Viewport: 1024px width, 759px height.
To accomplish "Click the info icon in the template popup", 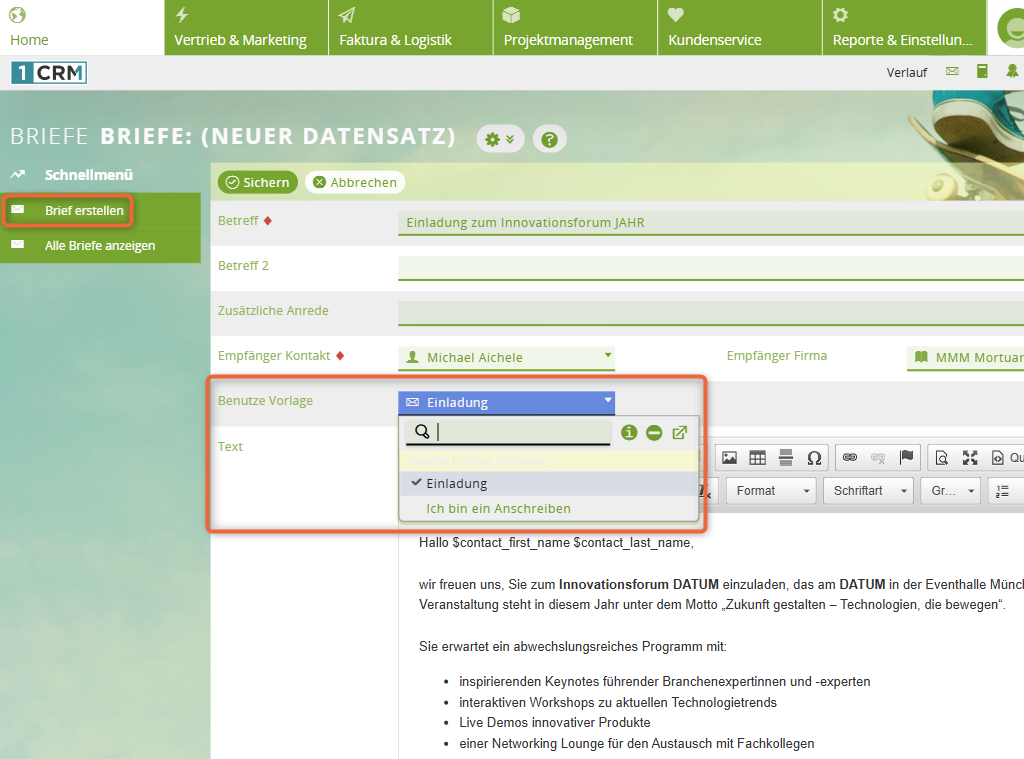I will 629,432.
